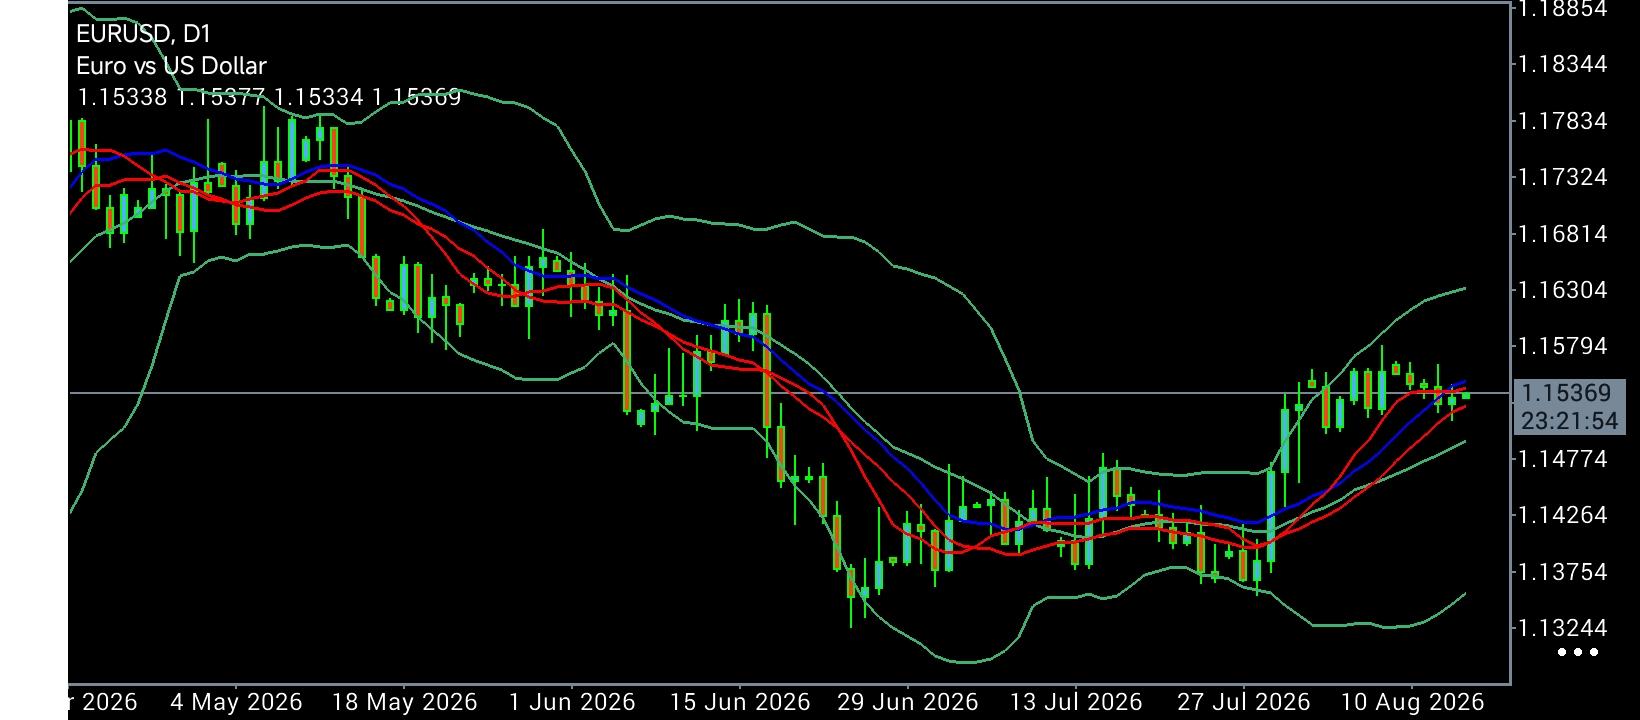Click the 10 Aug 2026 date label
Screen dimensions: 1640x720
click(1411, 702)
